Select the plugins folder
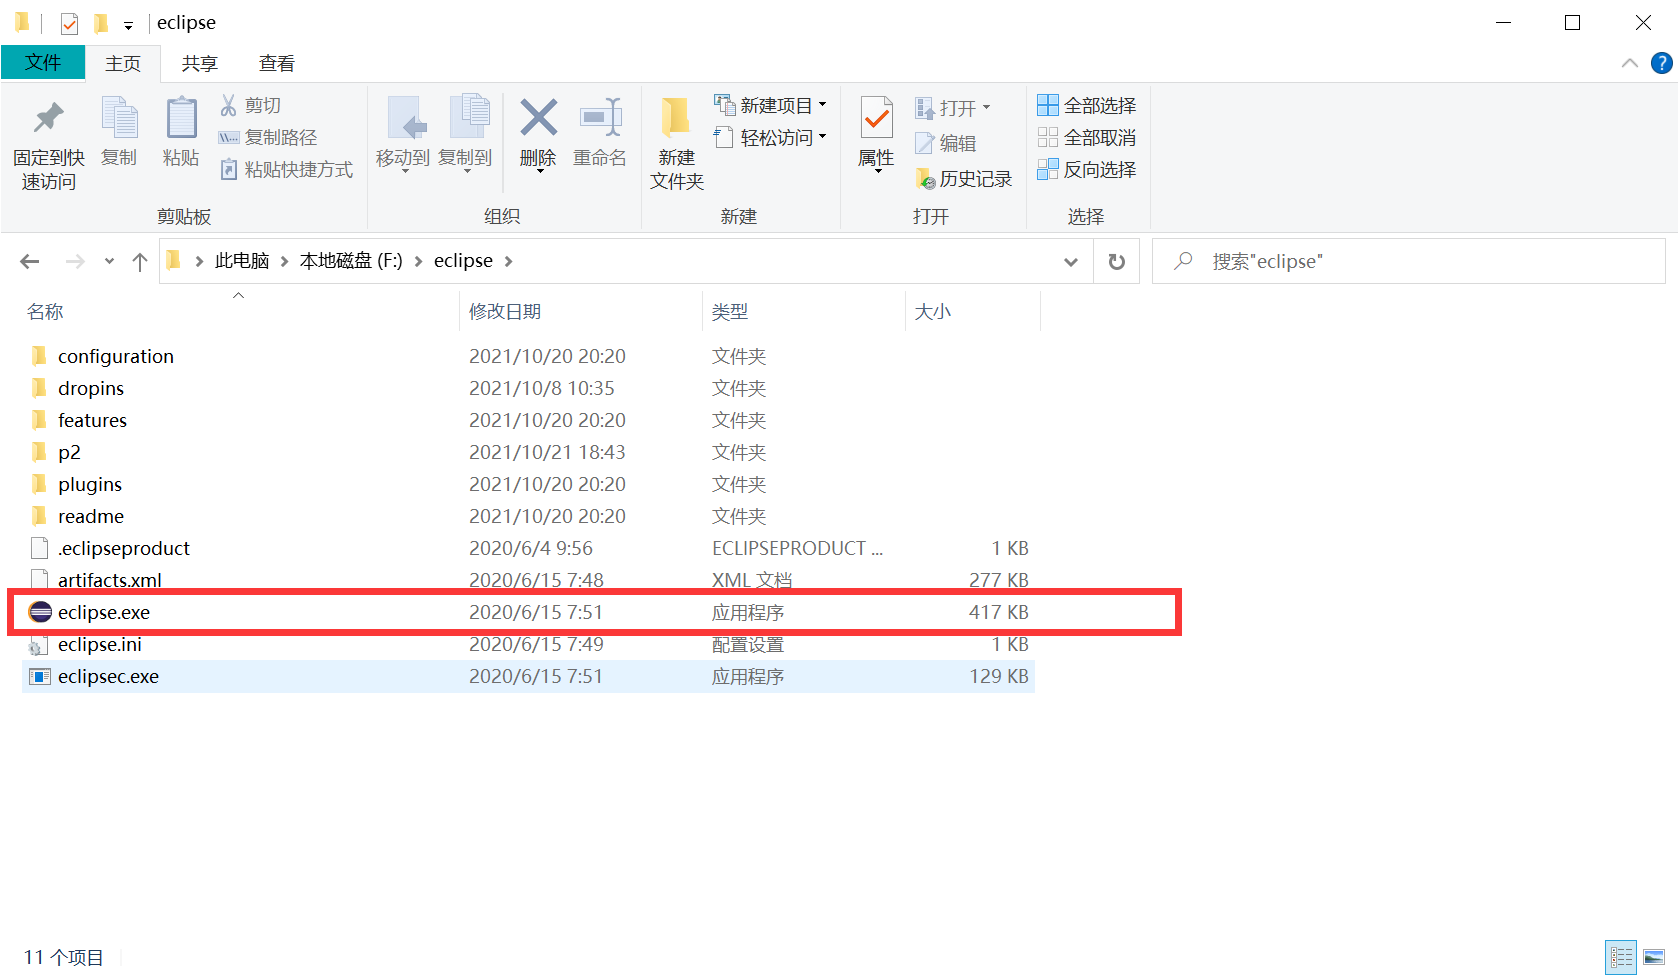Screen dimensions: 1679x976 (528, 484)
